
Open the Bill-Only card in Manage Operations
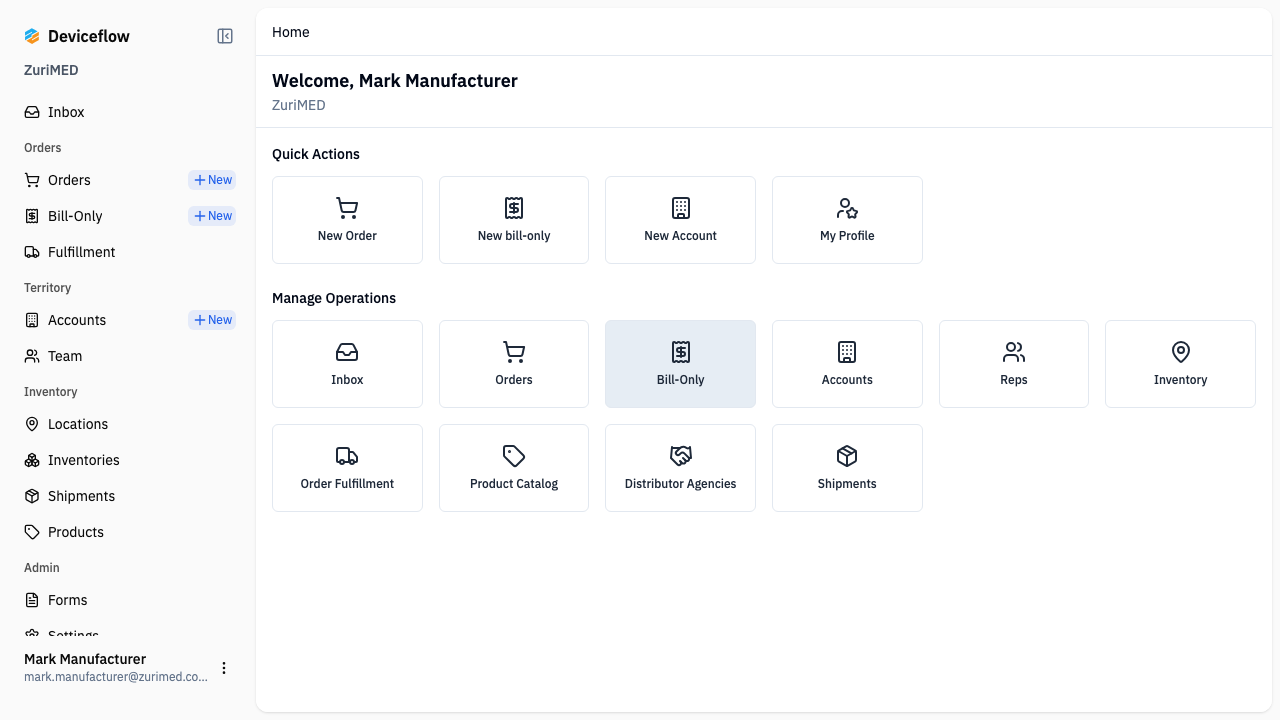[680, 364]
